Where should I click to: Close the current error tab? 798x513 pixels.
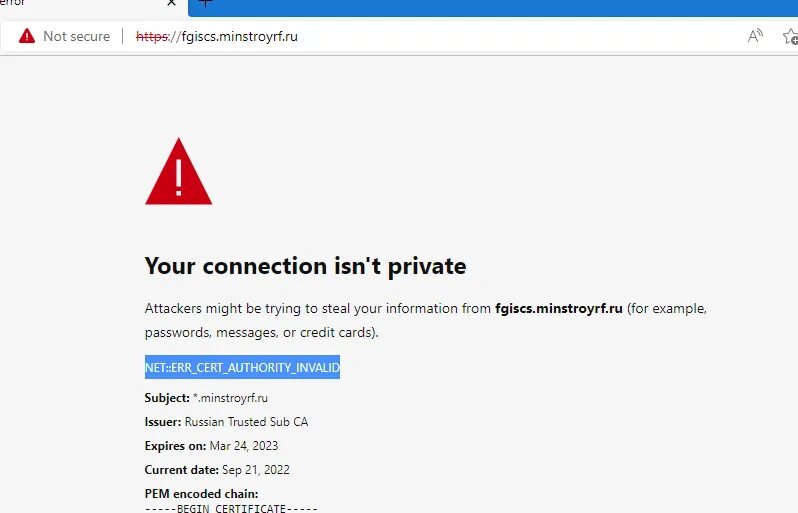coord(172,4)
